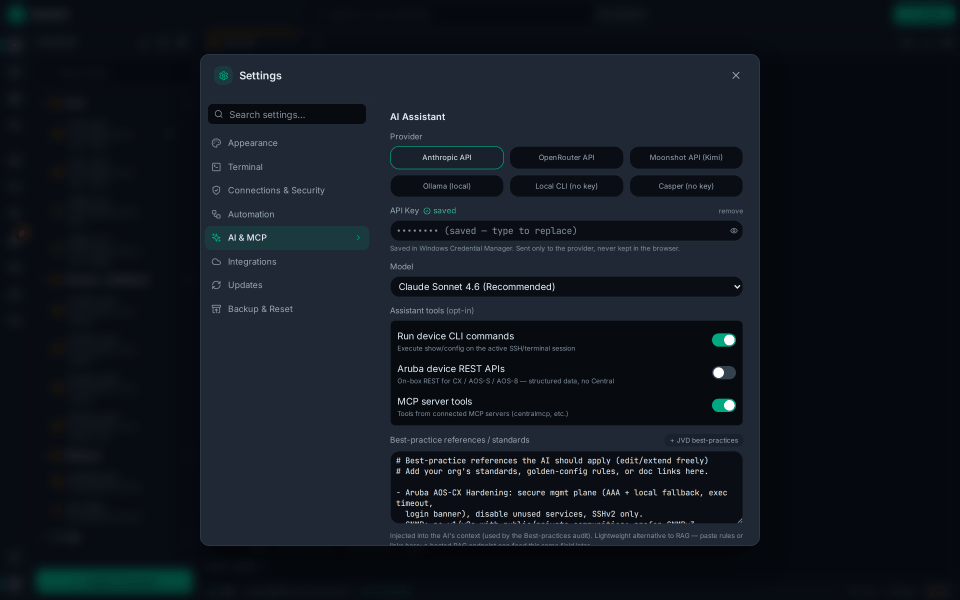
Task: Pick the Local CLI (no key) provider
Action: 566,186
